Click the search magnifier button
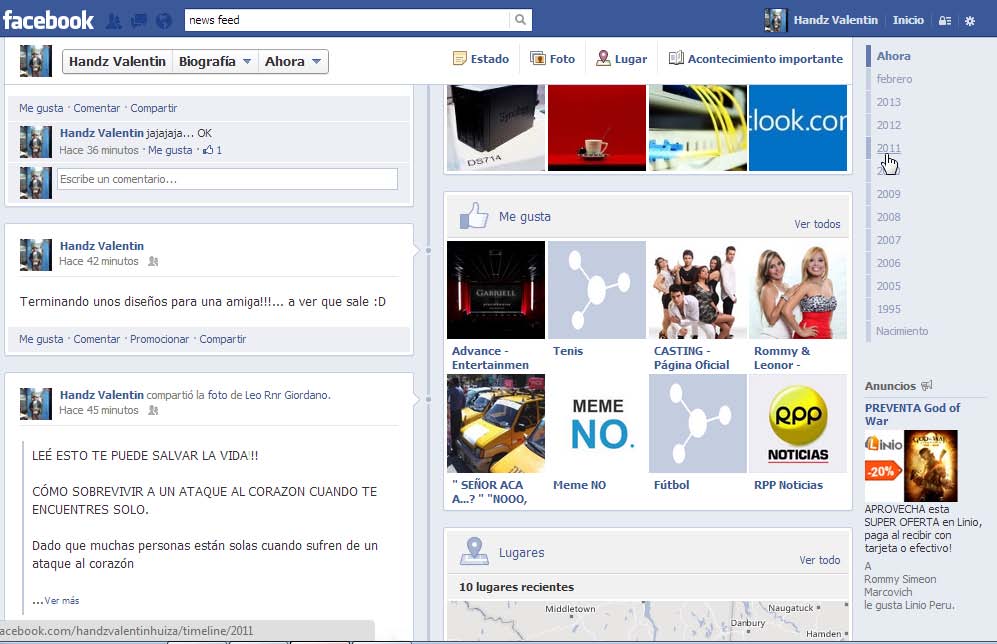The height and width of the screenshot is (644, 997). click(520, 20)
